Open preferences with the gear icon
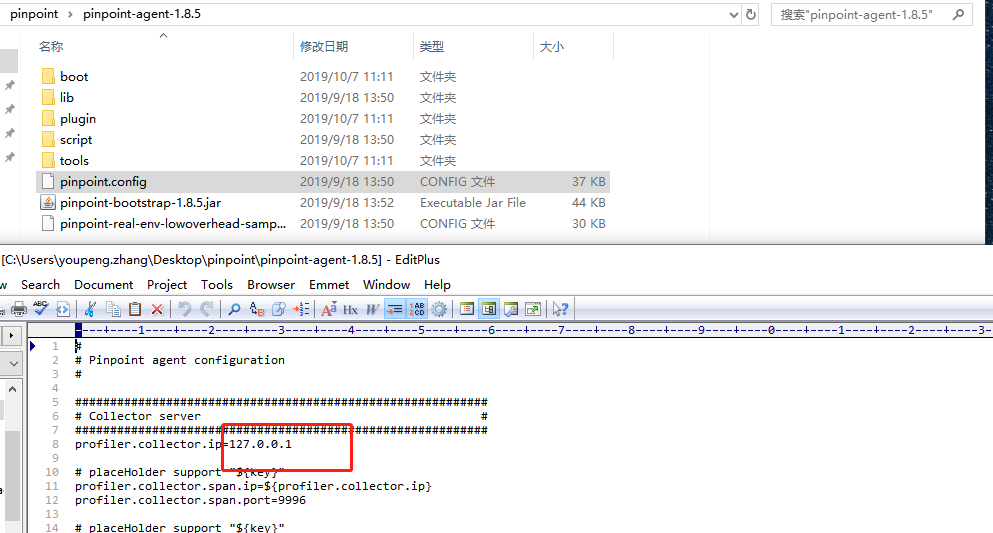The image size is (993, 533). point(439,309)
